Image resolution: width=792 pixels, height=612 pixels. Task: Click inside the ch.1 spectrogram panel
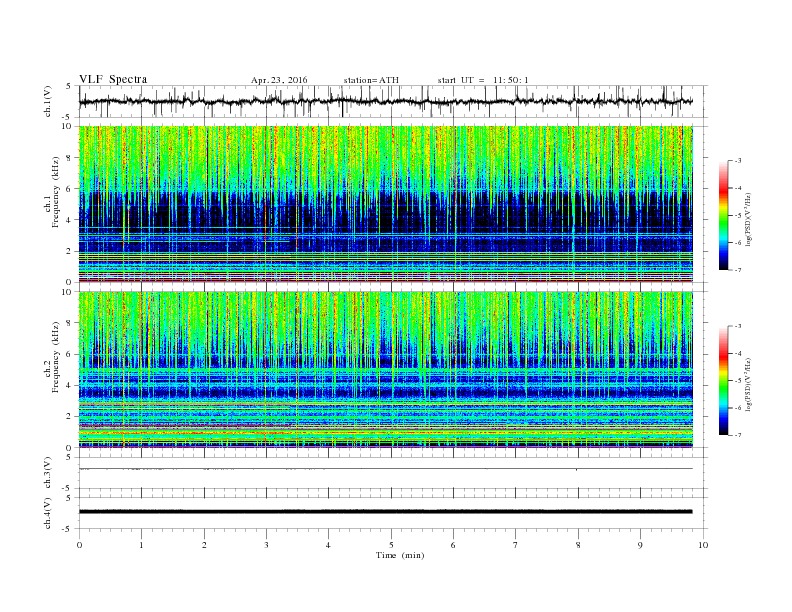(385, 204)
